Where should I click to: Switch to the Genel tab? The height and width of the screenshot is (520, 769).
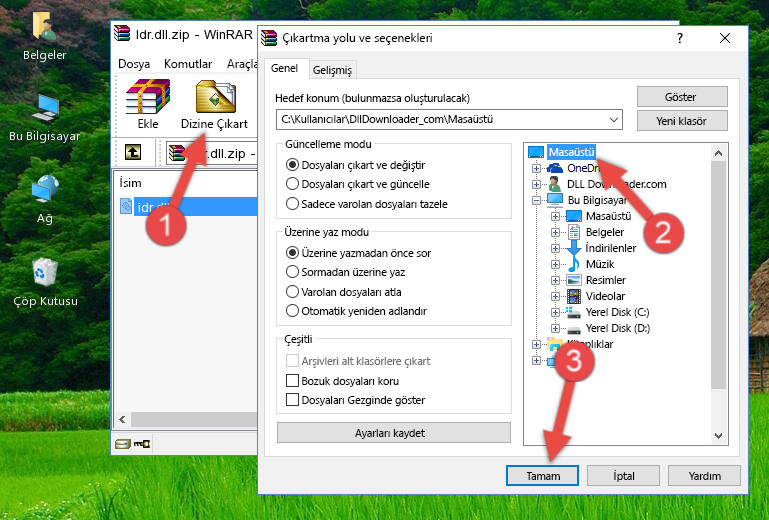pyautogui.click(x=284, y=69)
